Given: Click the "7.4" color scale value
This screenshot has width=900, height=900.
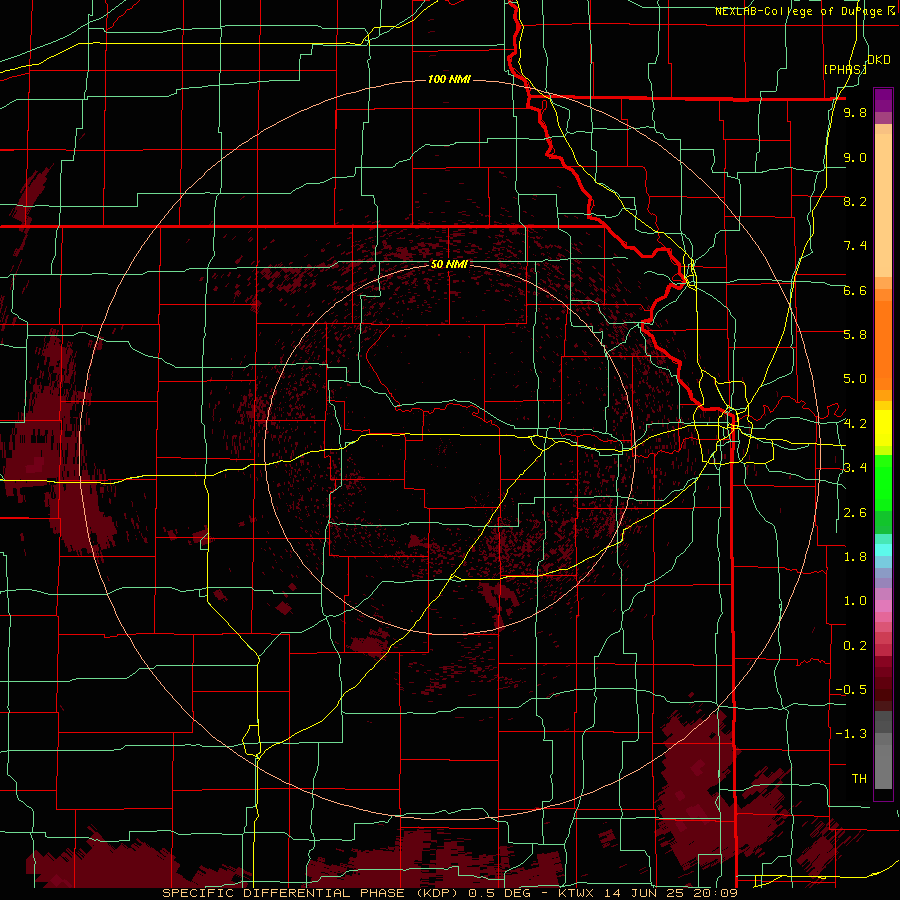Looking at the screenshot, I should (x=855, y=246).
